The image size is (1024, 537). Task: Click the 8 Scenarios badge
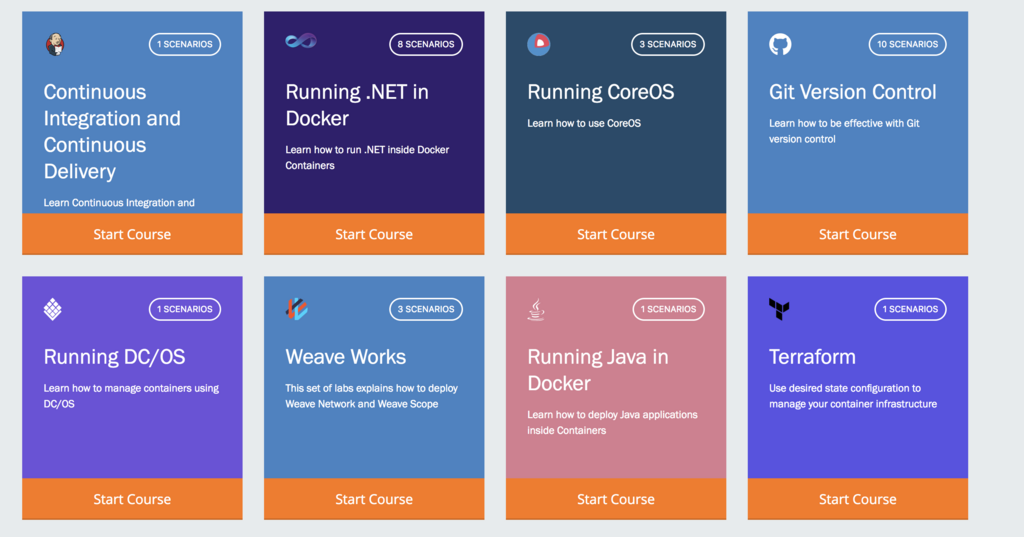point(426,44)
